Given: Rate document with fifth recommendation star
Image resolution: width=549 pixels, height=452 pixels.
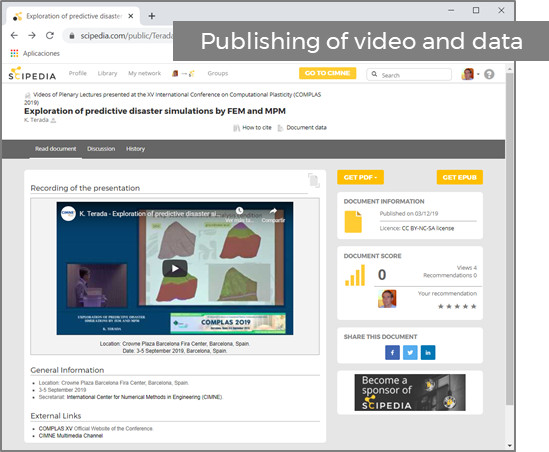Looking at the screenshot, I should 474,306.
